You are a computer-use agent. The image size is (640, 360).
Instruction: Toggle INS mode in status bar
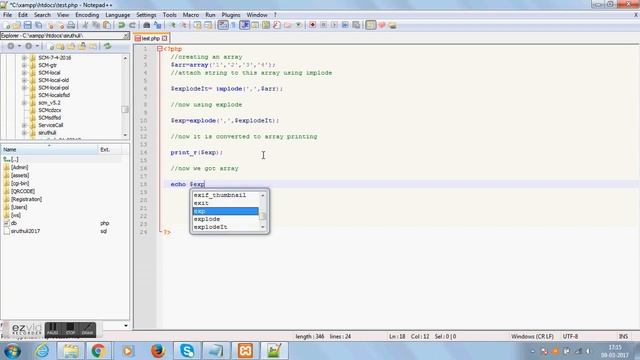pos(623,336)
